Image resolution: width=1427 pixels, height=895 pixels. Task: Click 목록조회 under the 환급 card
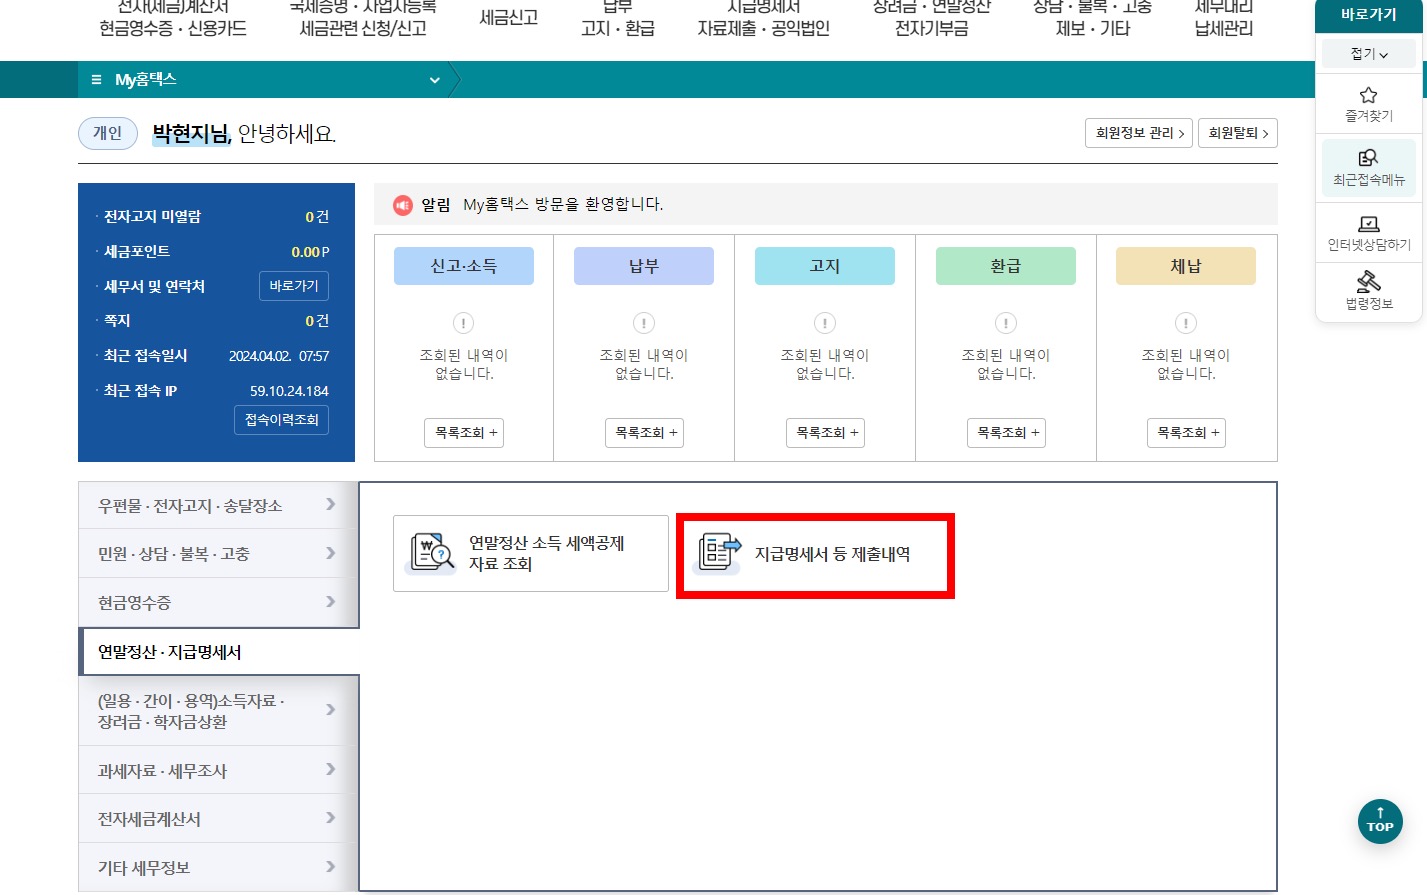point(1006,432)
